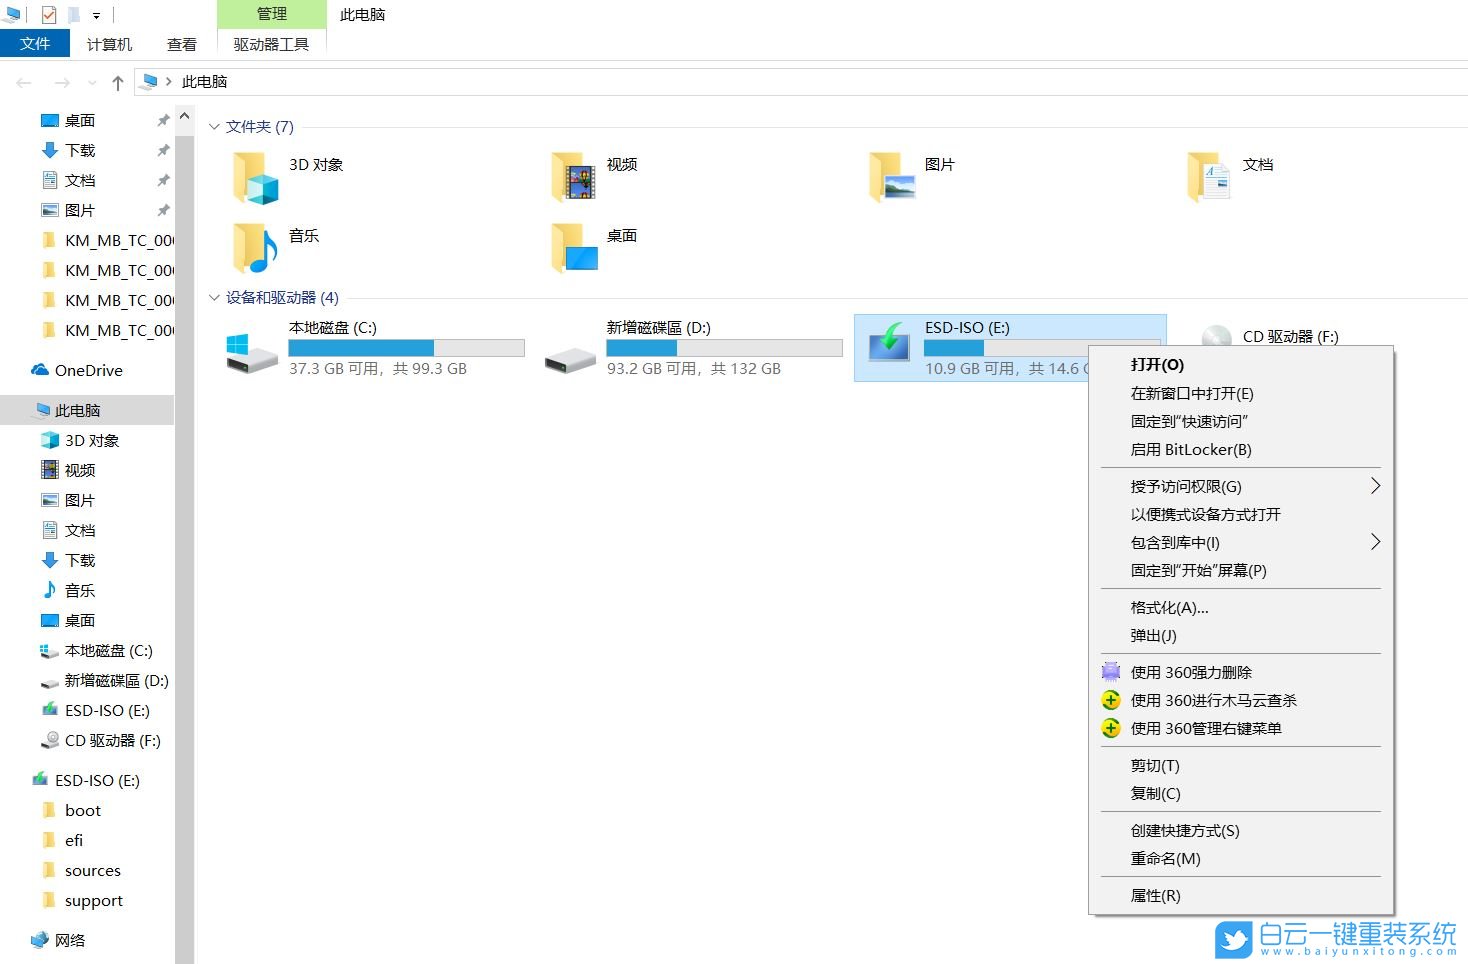Image resolution: width=1468 pixels, height=964 pixels.
Task: Click the 使用 360进行木马云查杀 icon
Action: click(x=1111, y=700)
